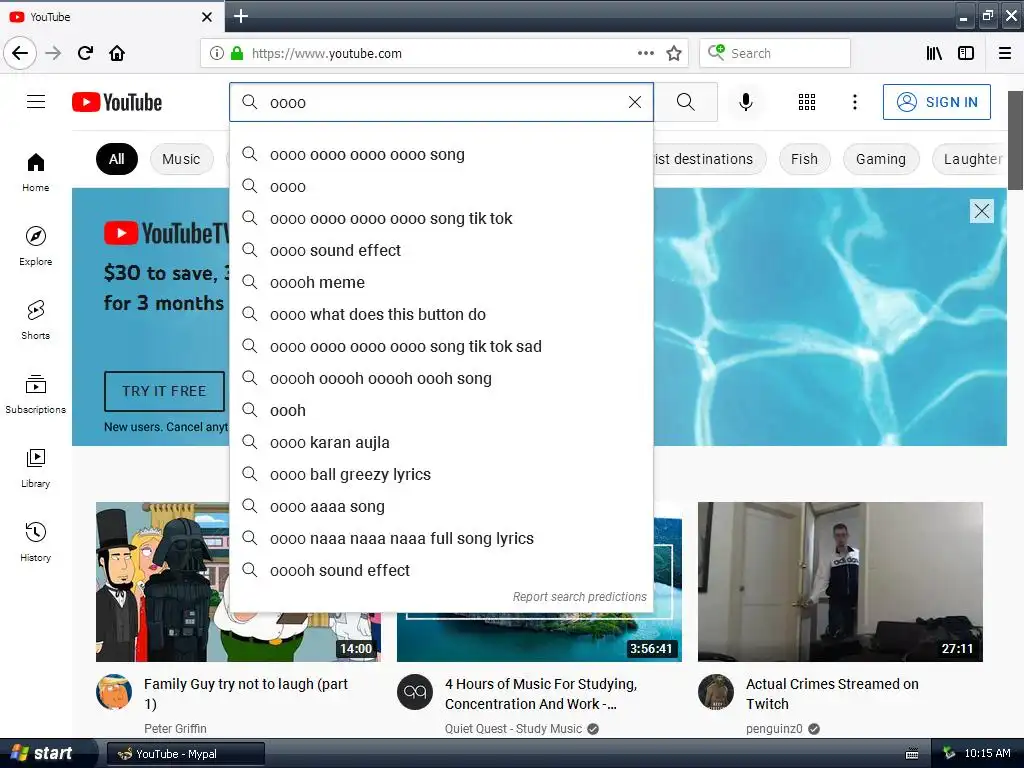Click the YouTube logo
1024x768 pixels.
[117, 102]
